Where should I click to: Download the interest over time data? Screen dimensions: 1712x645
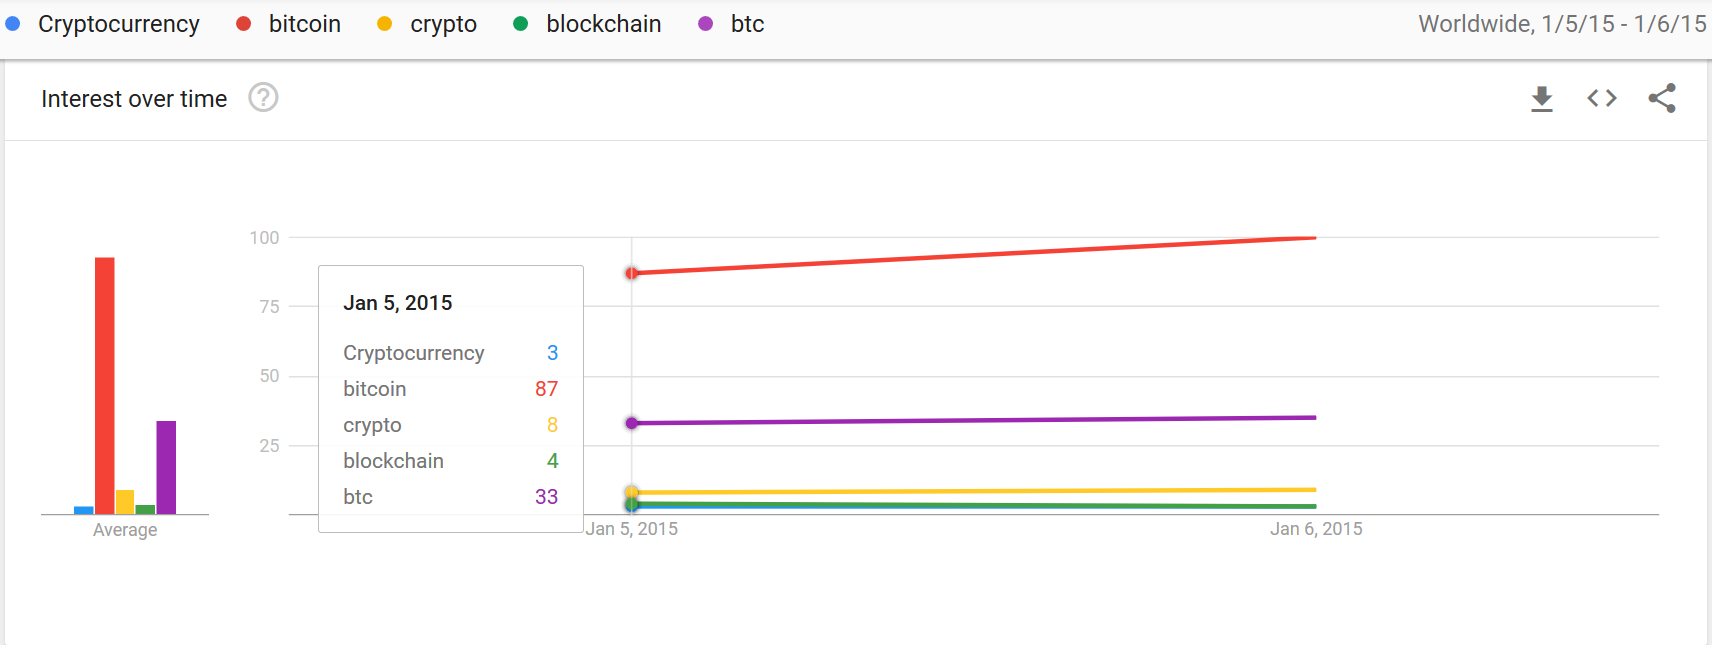click(1542, 98)
